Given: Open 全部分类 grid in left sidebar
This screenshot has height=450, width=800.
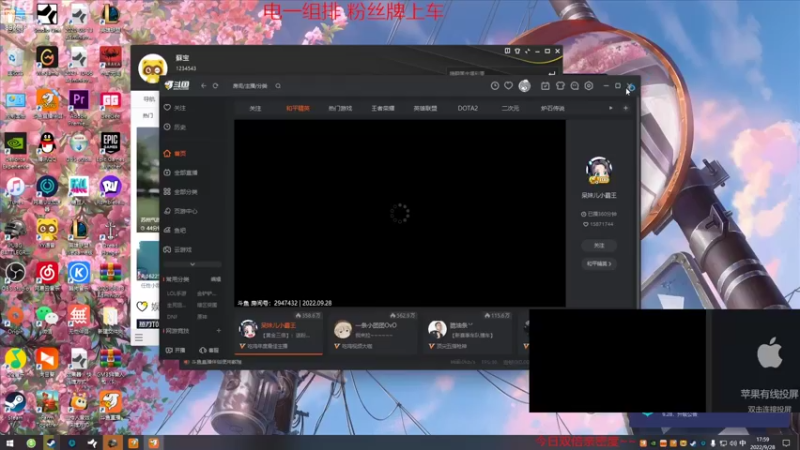Looking at the screenshot, I should [181, 192].
